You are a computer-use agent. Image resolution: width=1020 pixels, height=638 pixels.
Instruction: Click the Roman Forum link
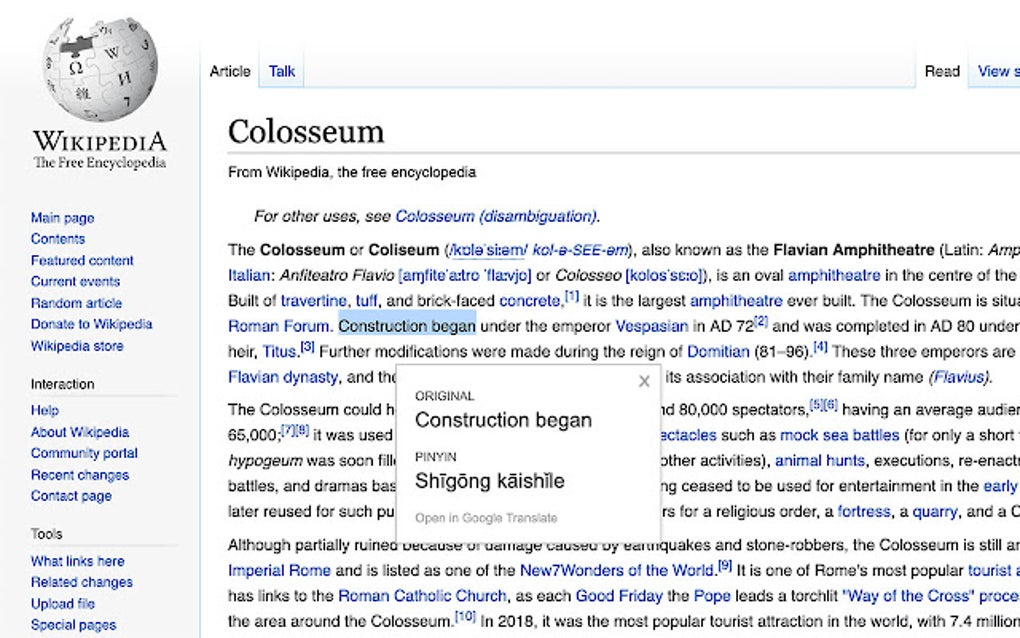[x=278, y=325]
